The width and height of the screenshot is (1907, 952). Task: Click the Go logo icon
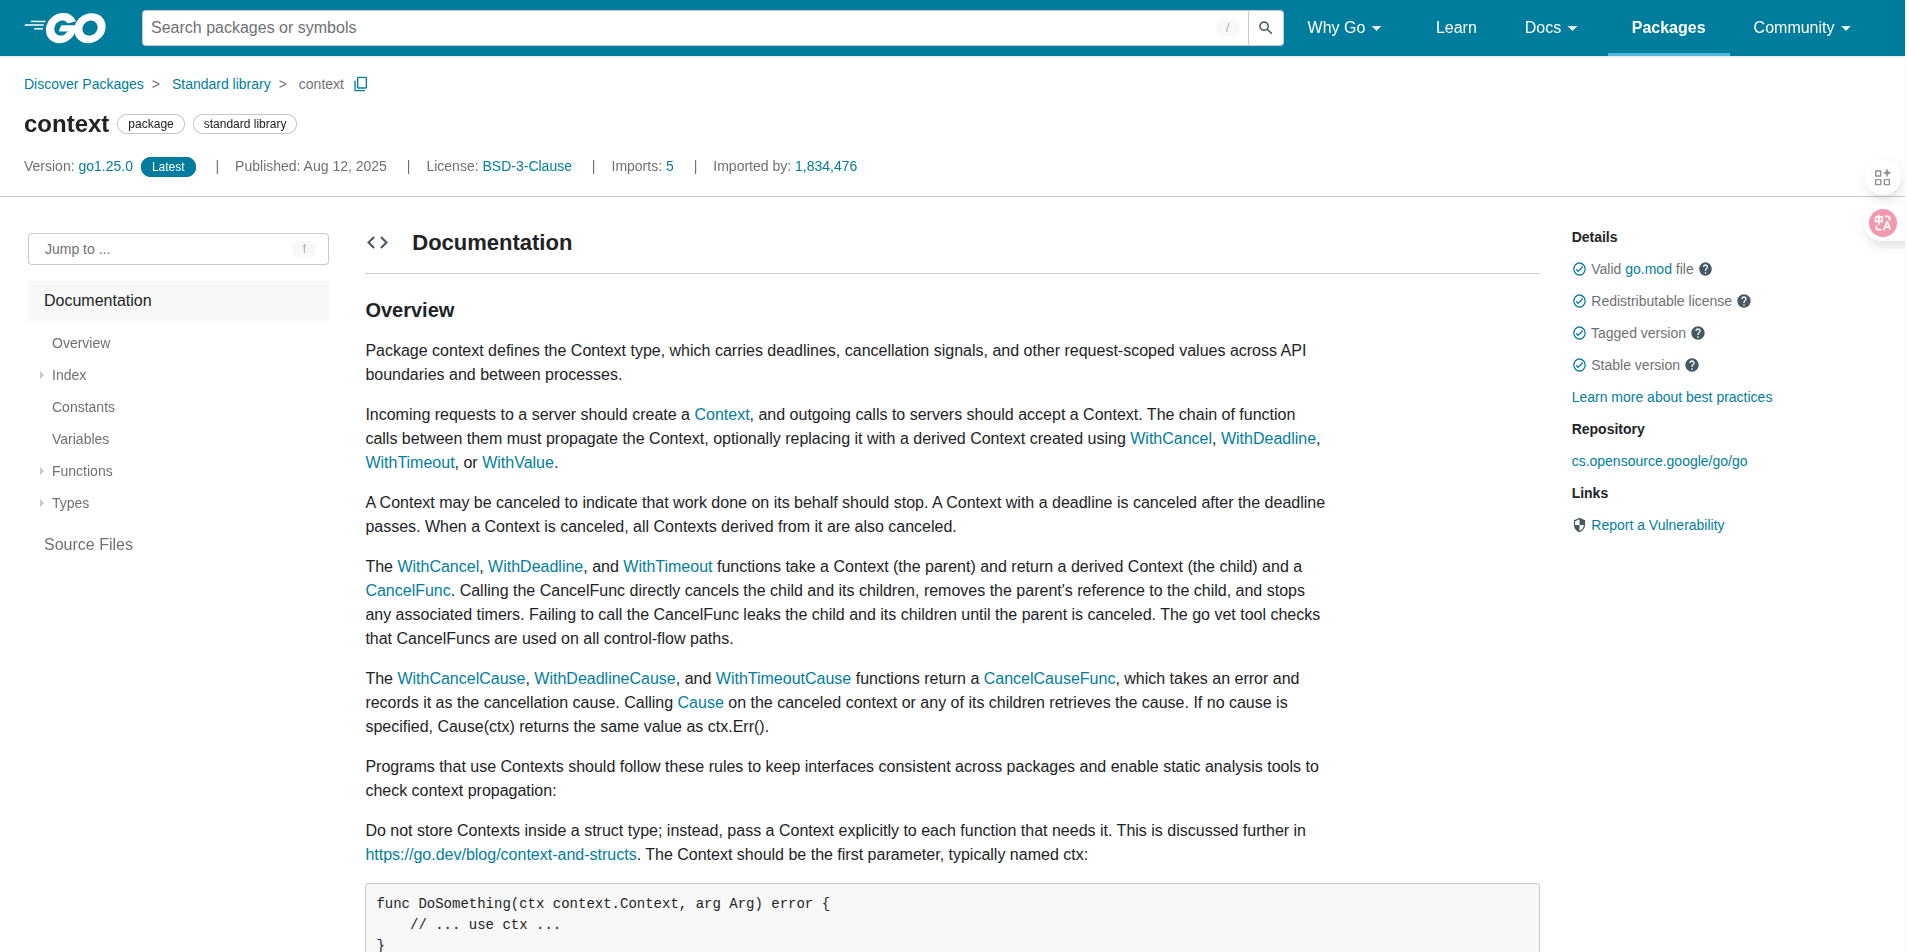click(65, 28)
